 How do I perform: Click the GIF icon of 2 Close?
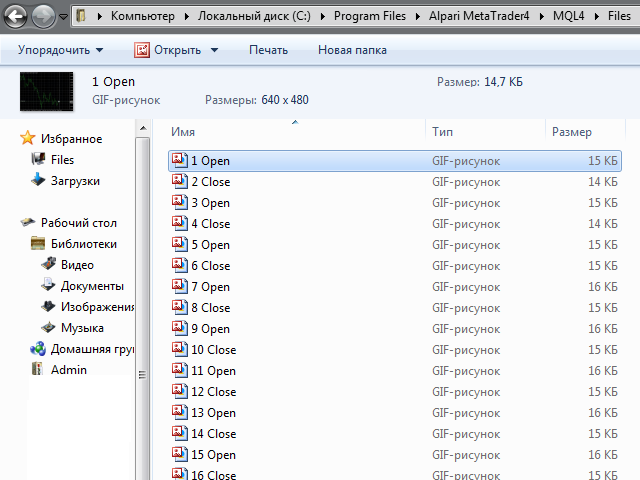pos(180,181)
